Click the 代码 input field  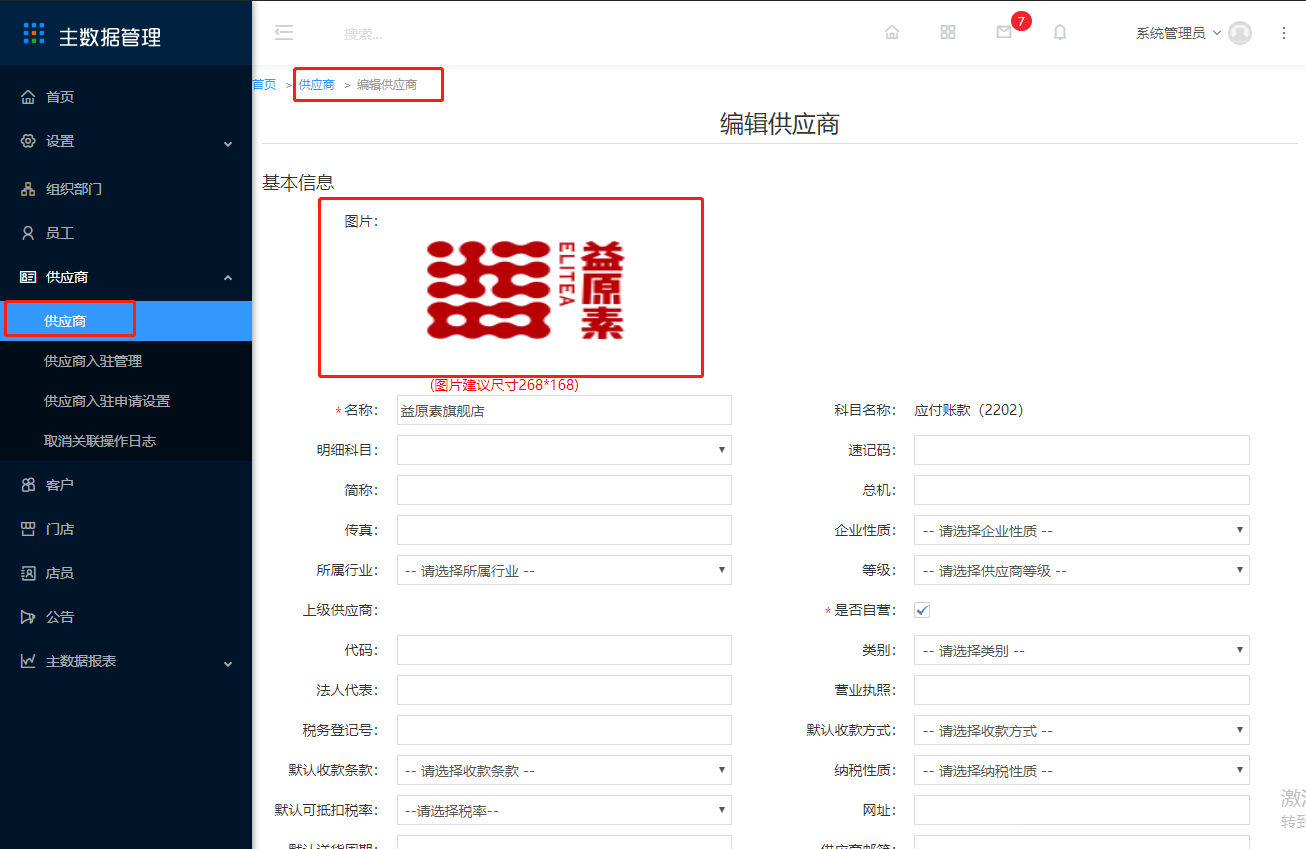click(564, 650)
